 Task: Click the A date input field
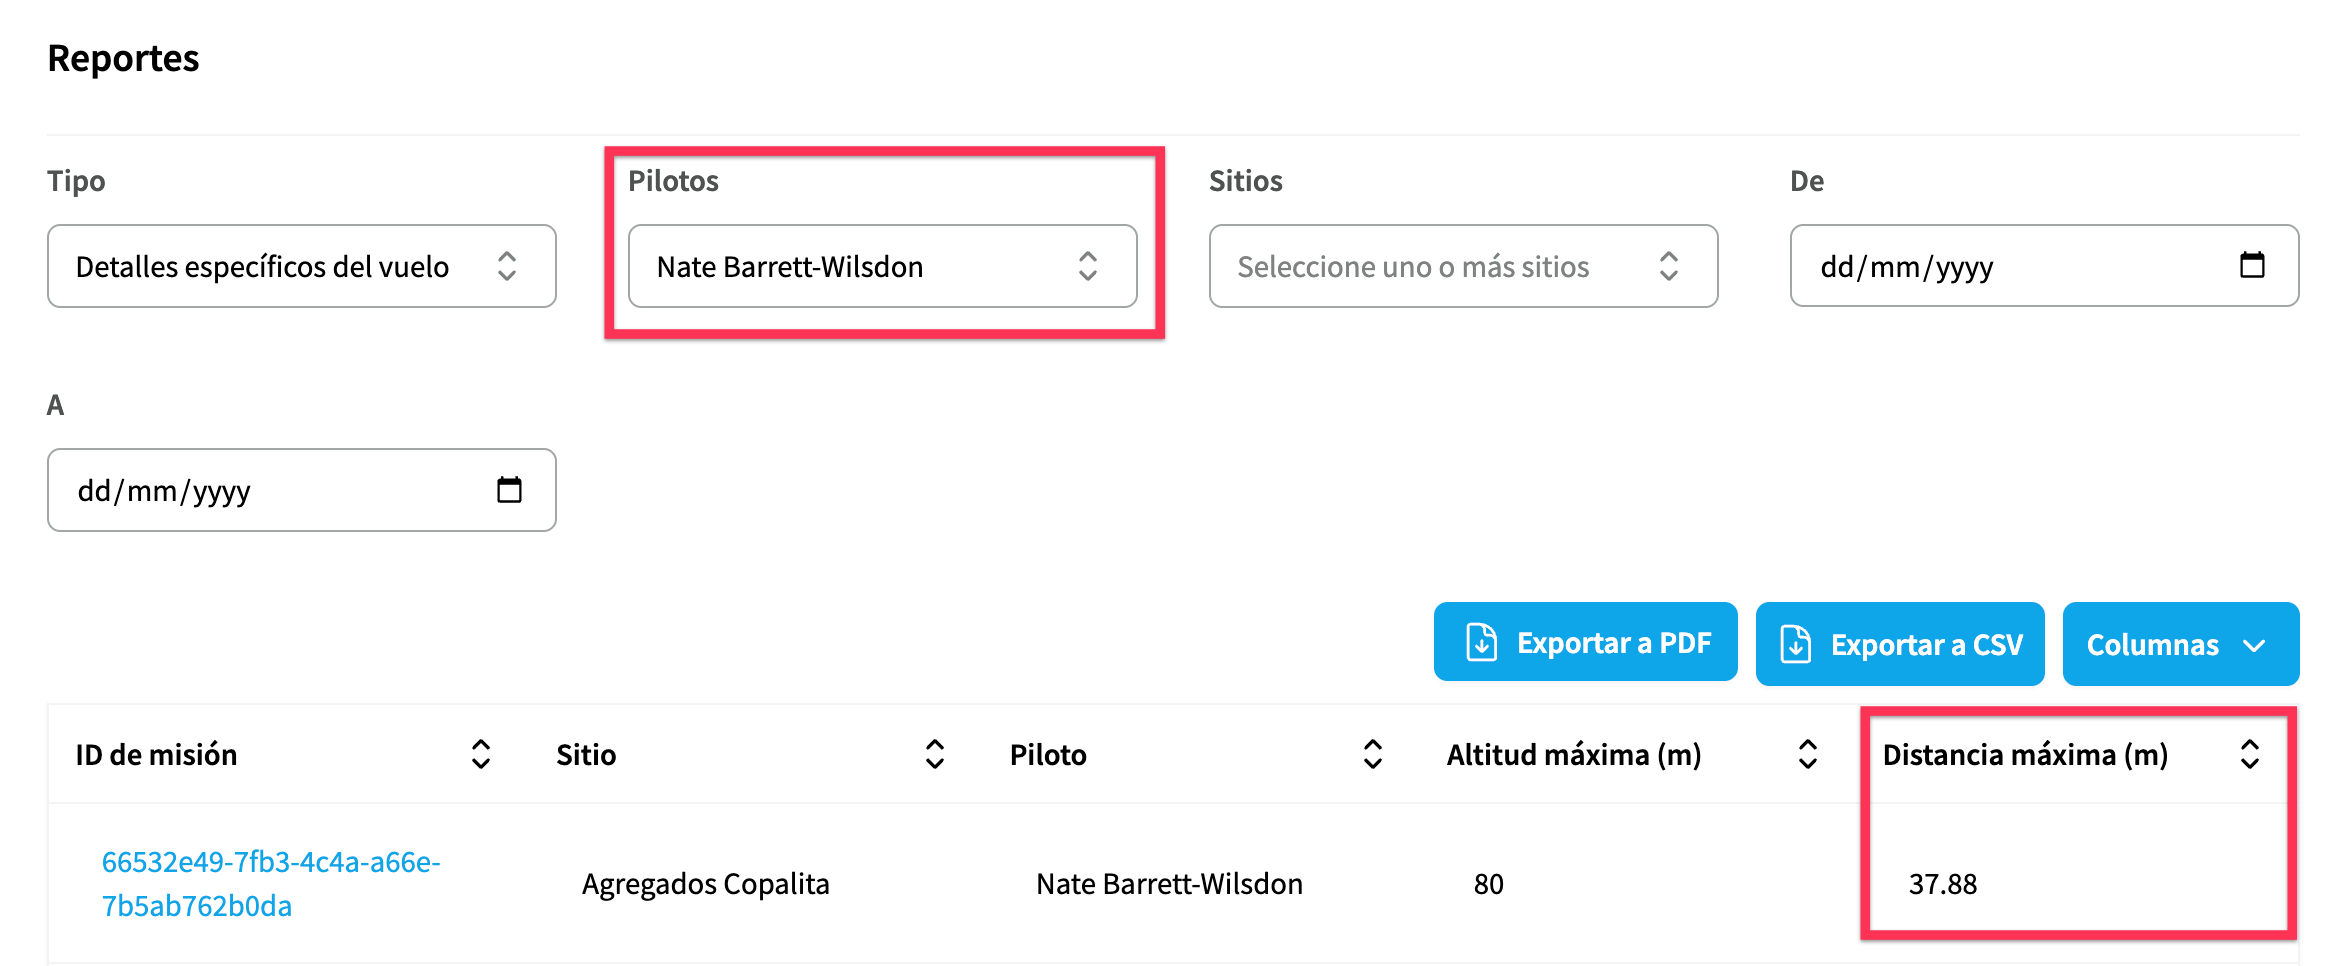pos(302,490)
